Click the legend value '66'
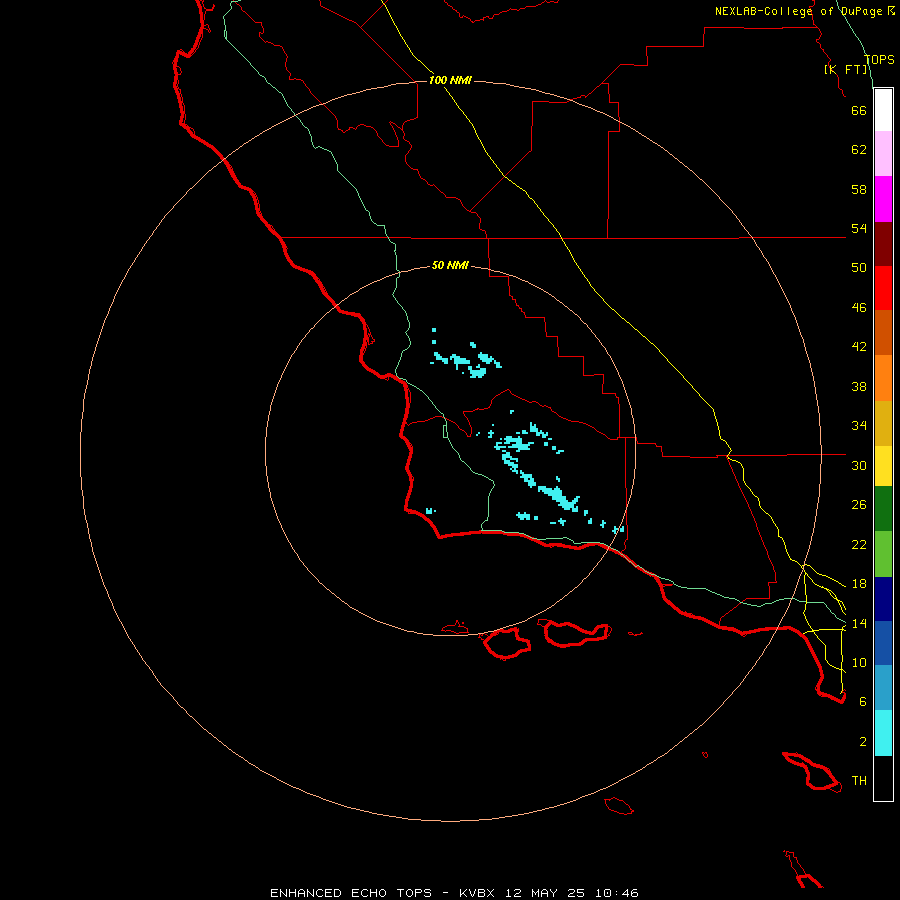 coord(859,110)
